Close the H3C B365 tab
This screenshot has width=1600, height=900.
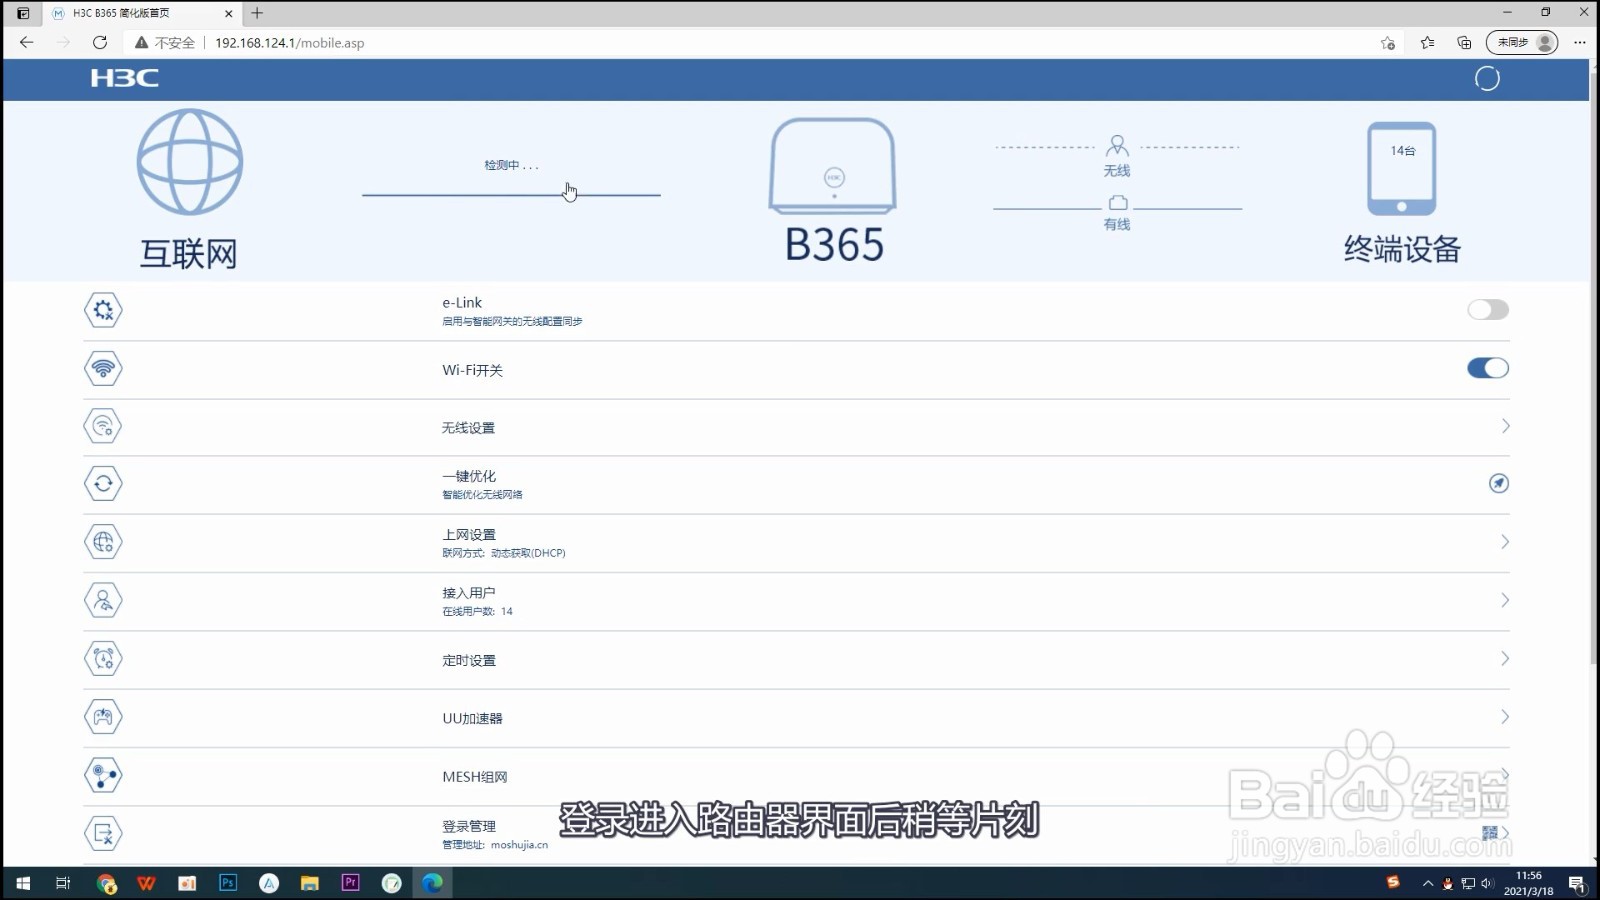[x=228, y=13]
